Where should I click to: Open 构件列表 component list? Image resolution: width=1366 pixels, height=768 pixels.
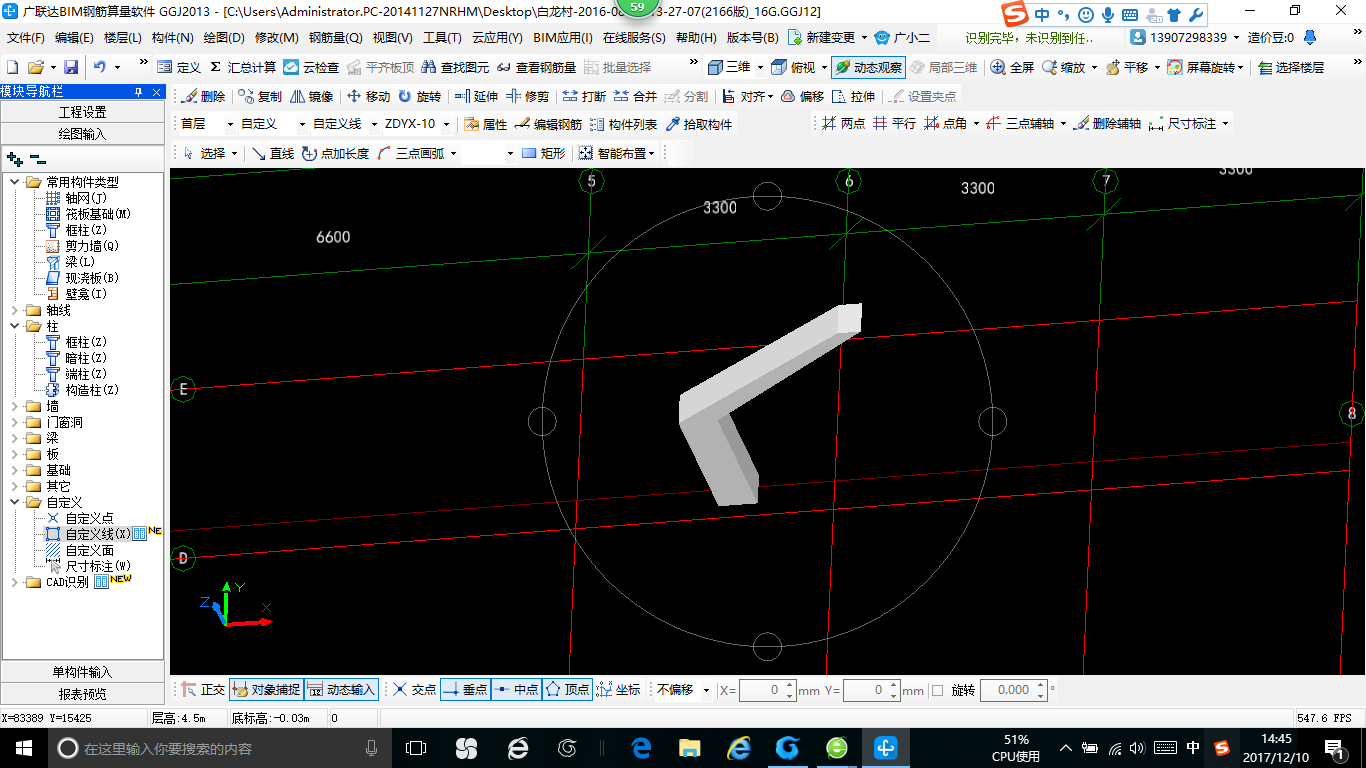tap(624, 124)
